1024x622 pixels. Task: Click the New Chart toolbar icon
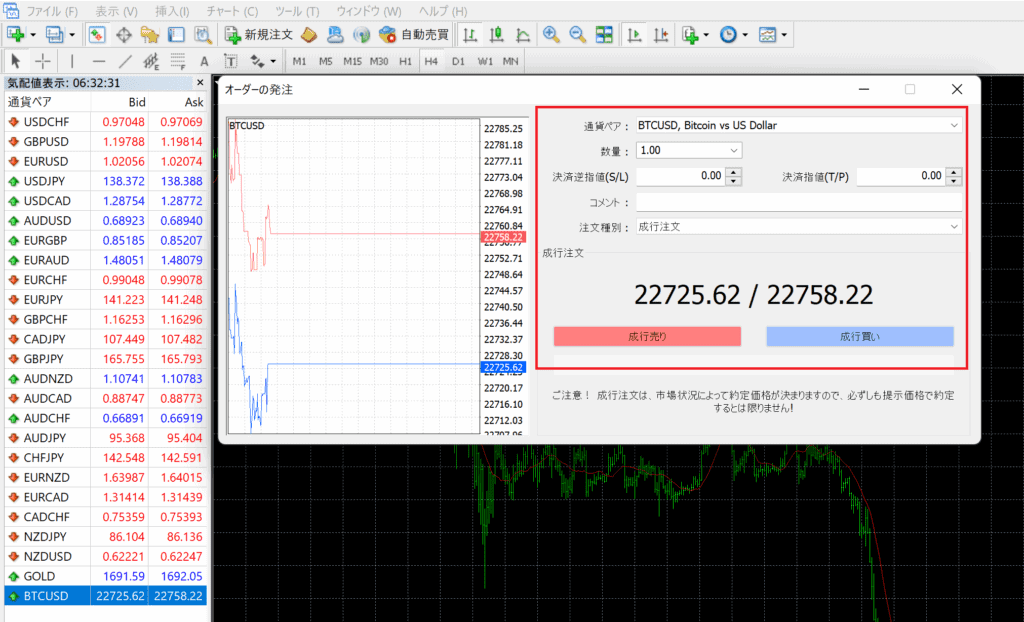pyautogui.click(x=16, y=34)
